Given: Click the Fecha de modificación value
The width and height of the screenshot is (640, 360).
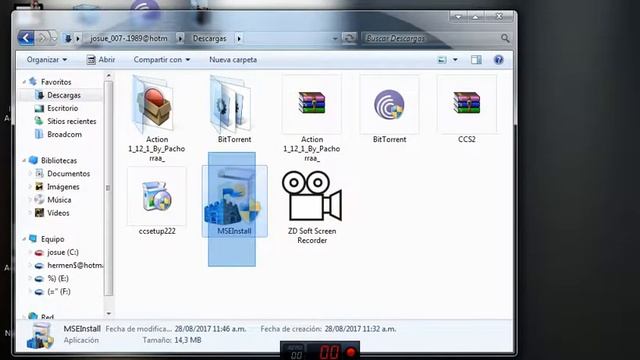Looking at the screenshot, I should tap(210, 329).
